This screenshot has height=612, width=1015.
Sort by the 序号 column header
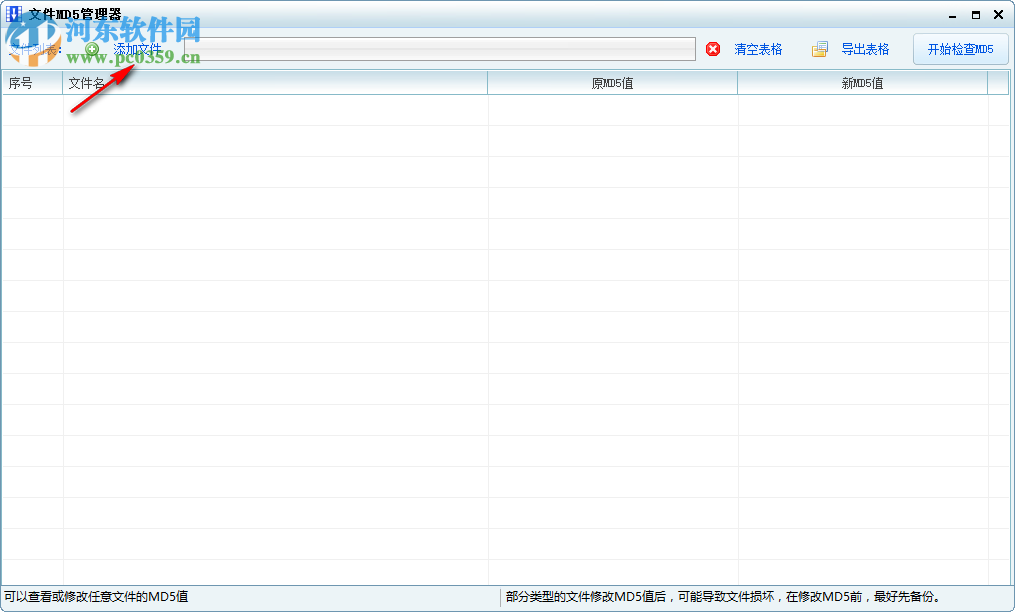pos(32,83)
